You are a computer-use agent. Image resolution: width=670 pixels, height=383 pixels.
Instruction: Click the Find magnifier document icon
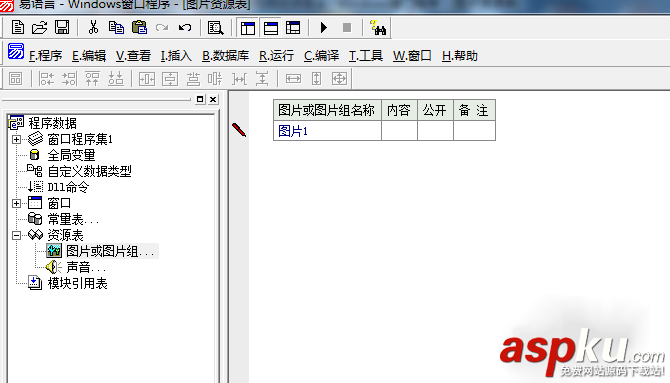point(215,28)
